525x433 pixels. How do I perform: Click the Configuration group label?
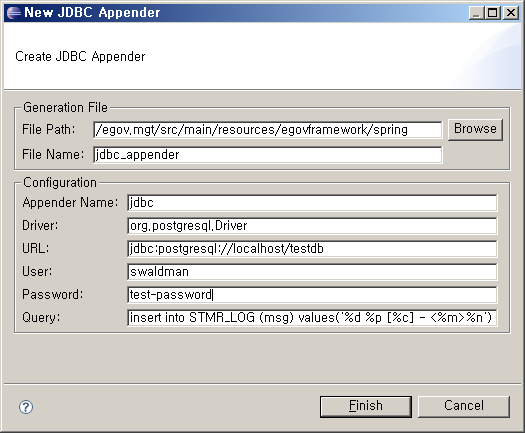(x=60, y=183)
